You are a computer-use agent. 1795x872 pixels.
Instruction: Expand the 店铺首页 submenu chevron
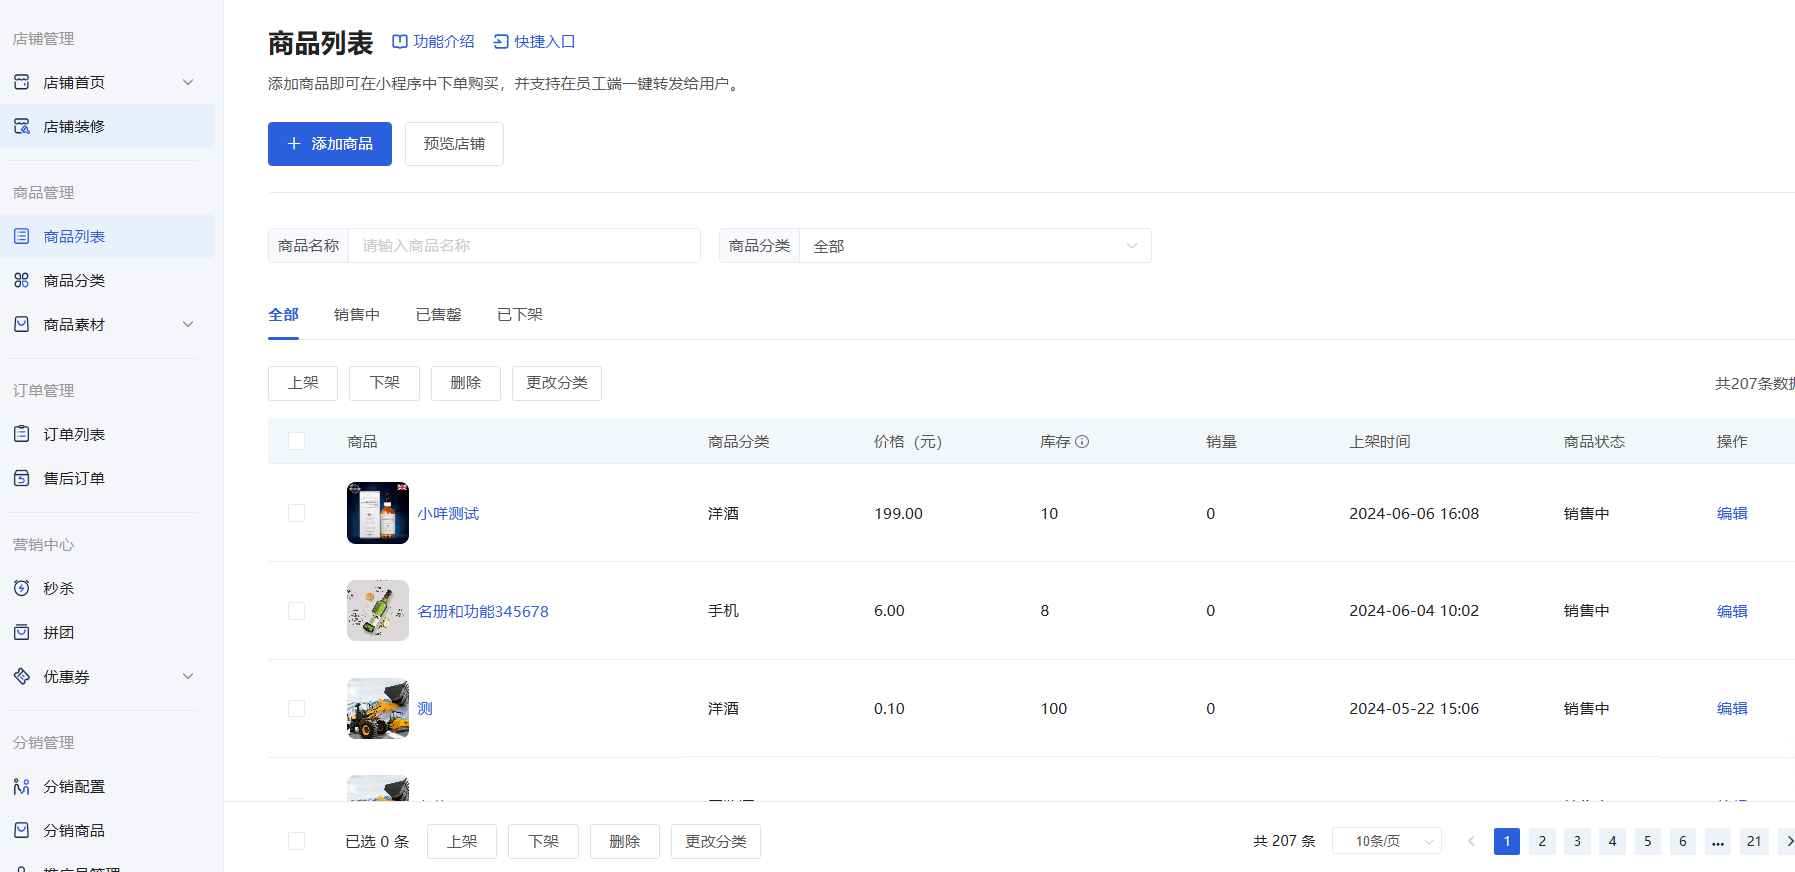[x=188, y=82]
